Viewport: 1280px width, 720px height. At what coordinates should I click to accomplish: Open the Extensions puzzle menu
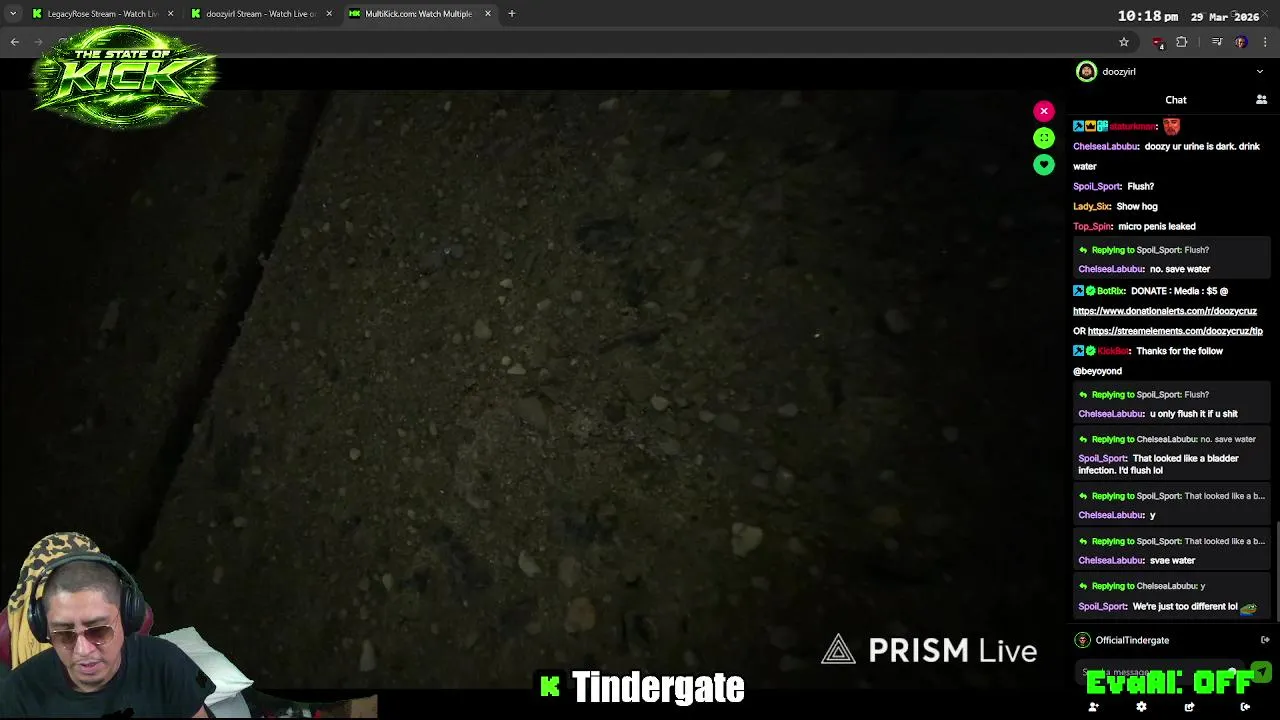point(1182,42)
